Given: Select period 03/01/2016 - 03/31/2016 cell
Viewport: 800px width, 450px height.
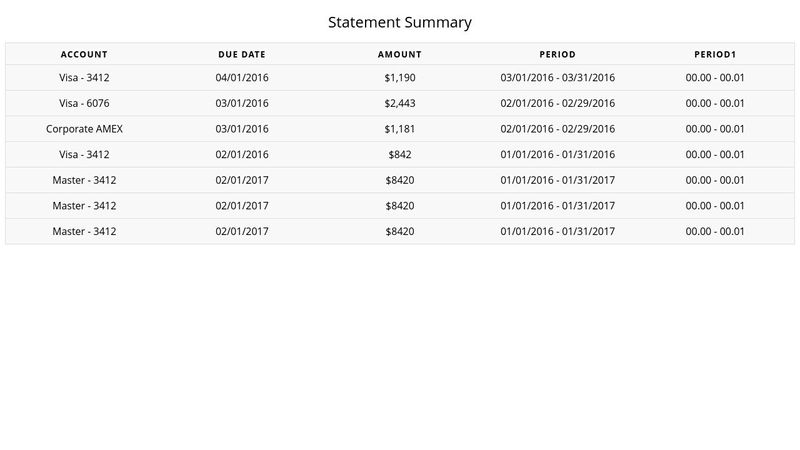Looking at the screenshot, I should coord(558,78).
